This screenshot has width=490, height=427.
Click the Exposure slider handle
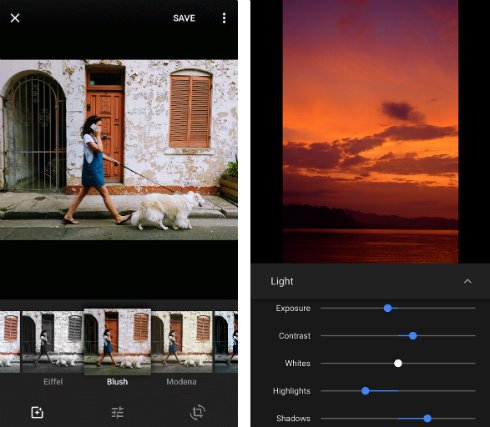click(387, 308)
